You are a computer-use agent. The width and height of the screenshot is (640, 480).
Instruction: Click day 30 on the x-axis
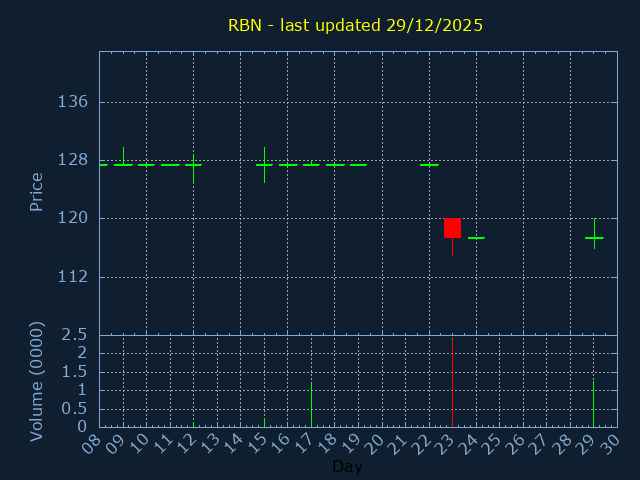click(x=611, y=445)
